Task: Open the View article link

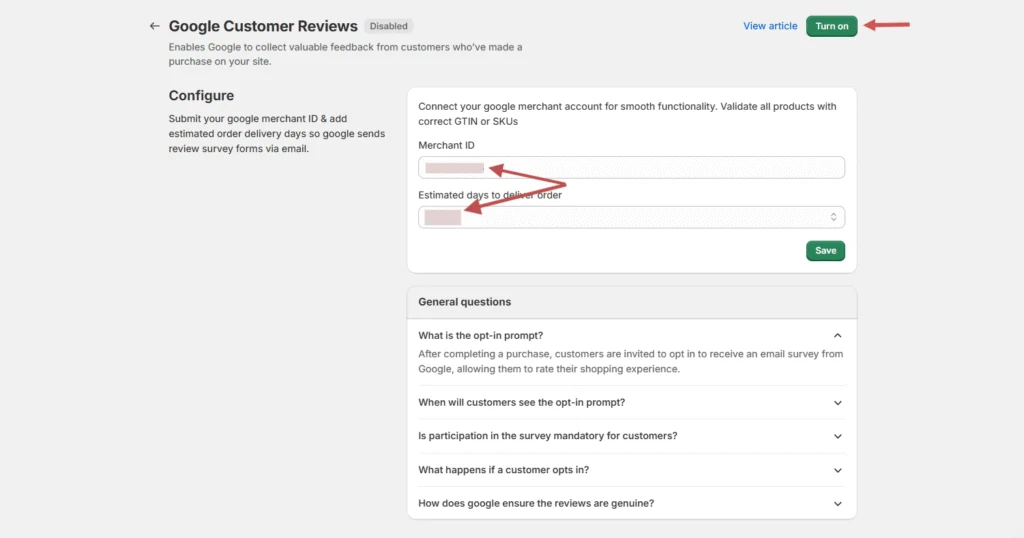Action: pos(770,26)
